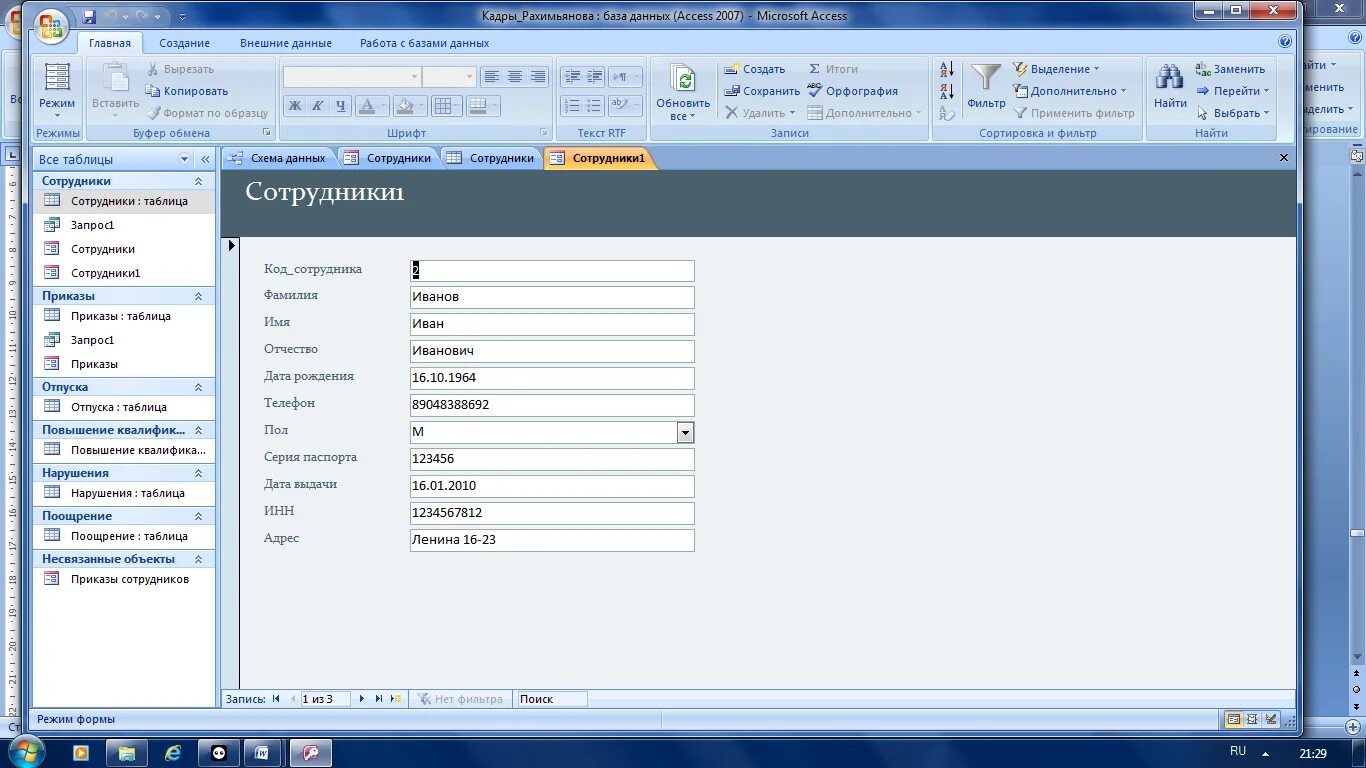Decrease indent in the Текст RTF group
This screenshot has height=768, width=1366.
click(x=572, y=77)
